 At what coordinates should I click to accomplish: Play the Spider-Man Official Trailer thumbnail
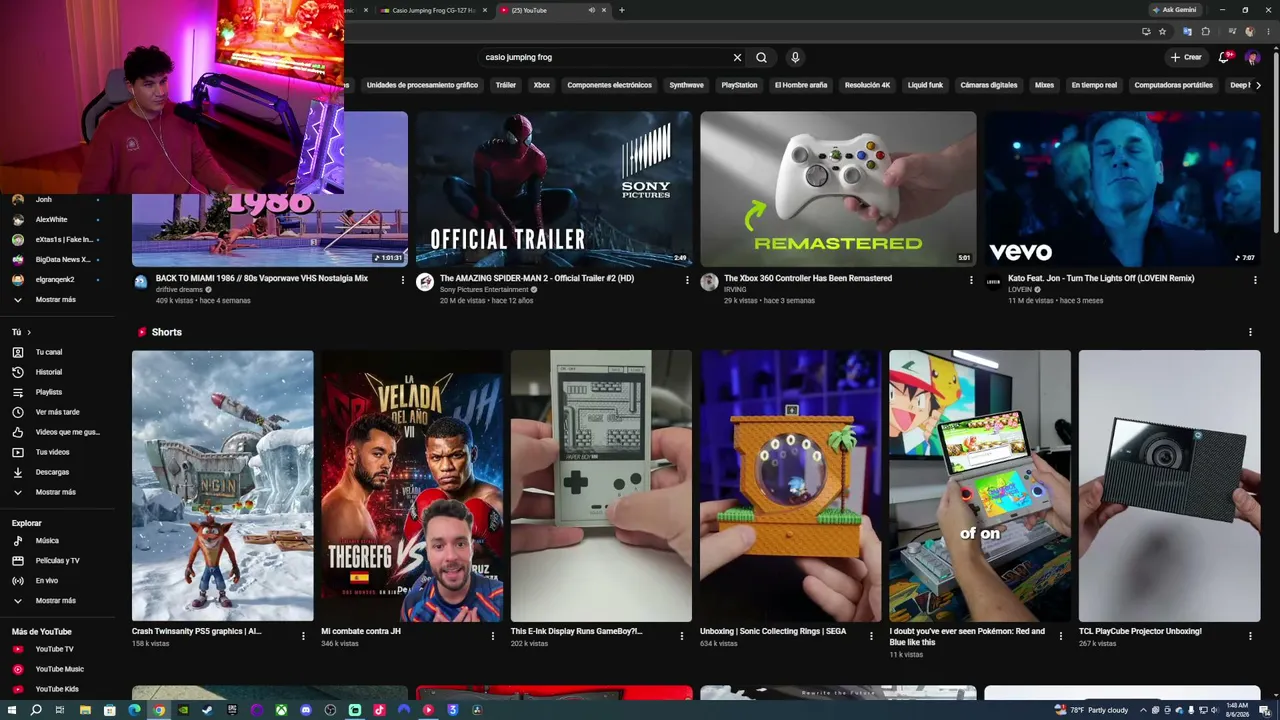pos(554,189)
